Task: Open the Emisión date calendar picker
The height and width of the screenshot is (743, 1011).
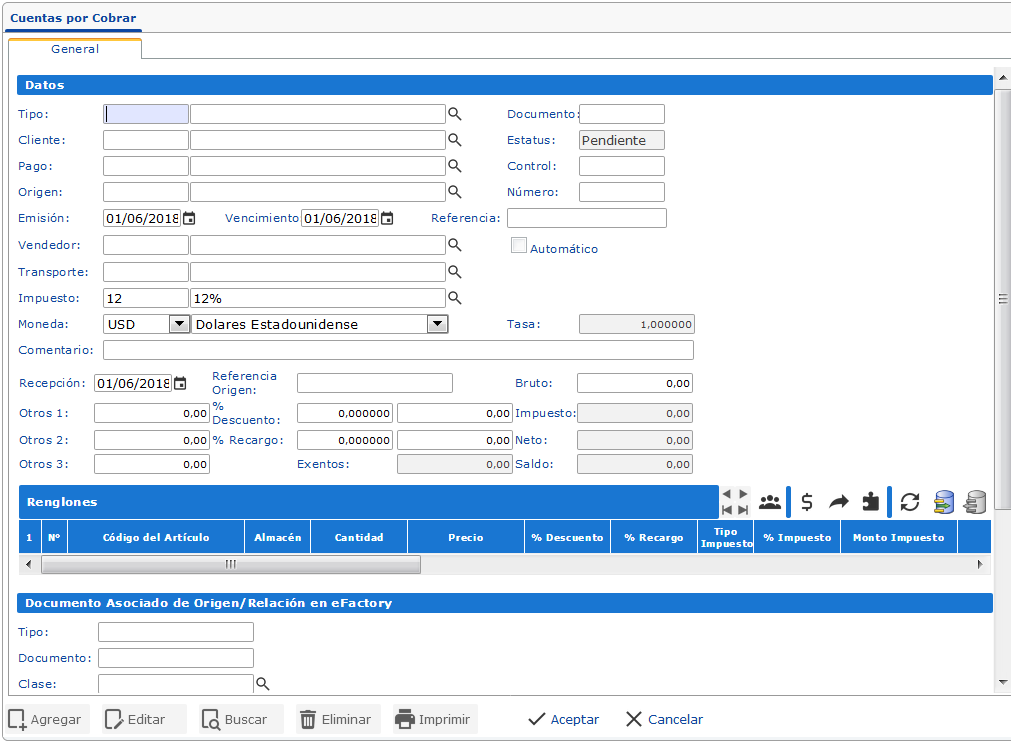Action: (x=189, y=218)
